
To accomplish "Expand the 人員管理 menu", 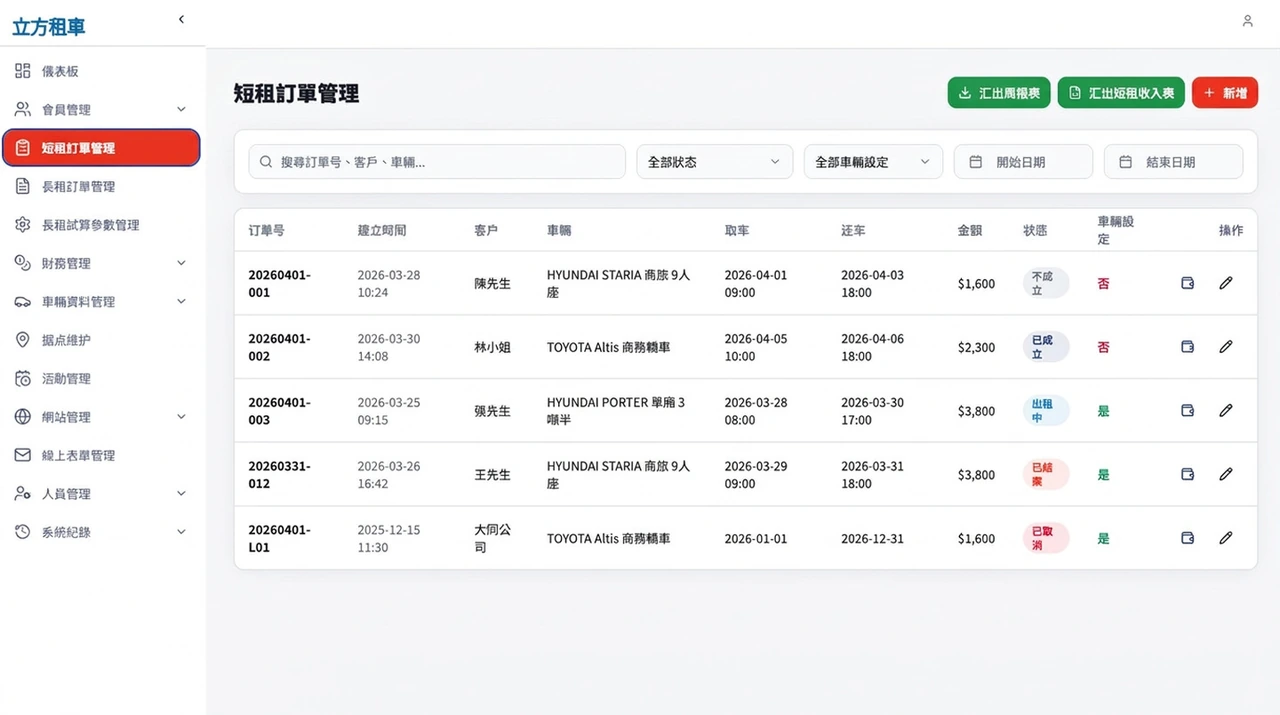I will (x=102, y=493).
